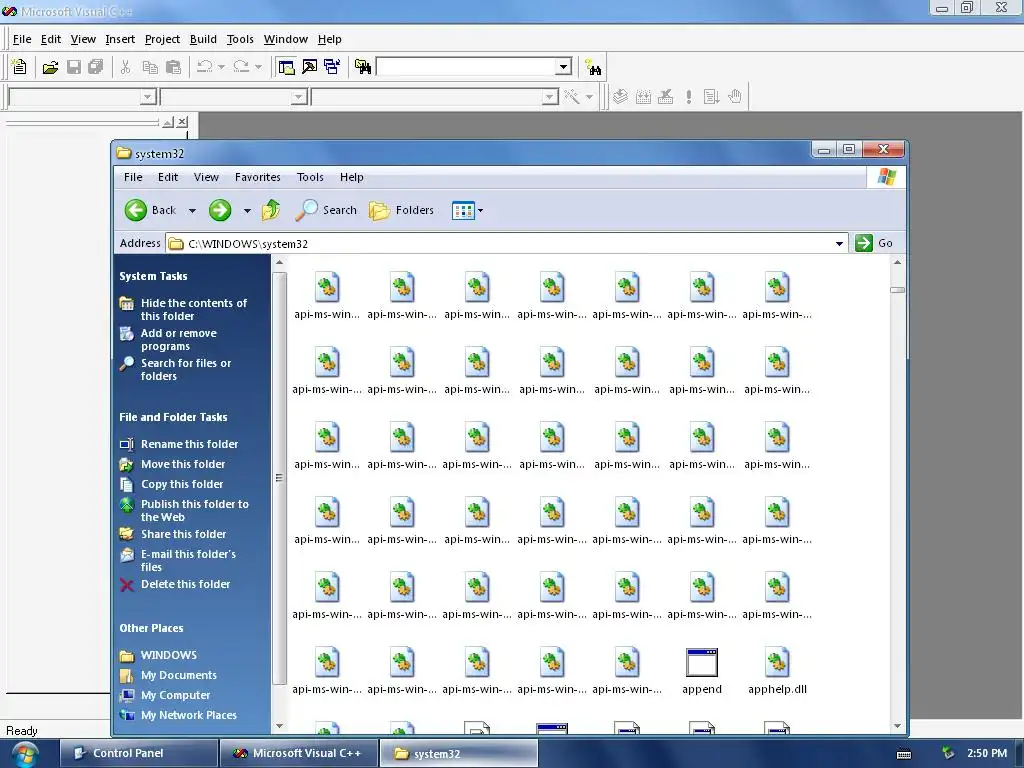Open the Undo dropdown arrow in Visual C++
Image resolution: width=1024 pixels, height=768 pixels.
coord(221,67)
